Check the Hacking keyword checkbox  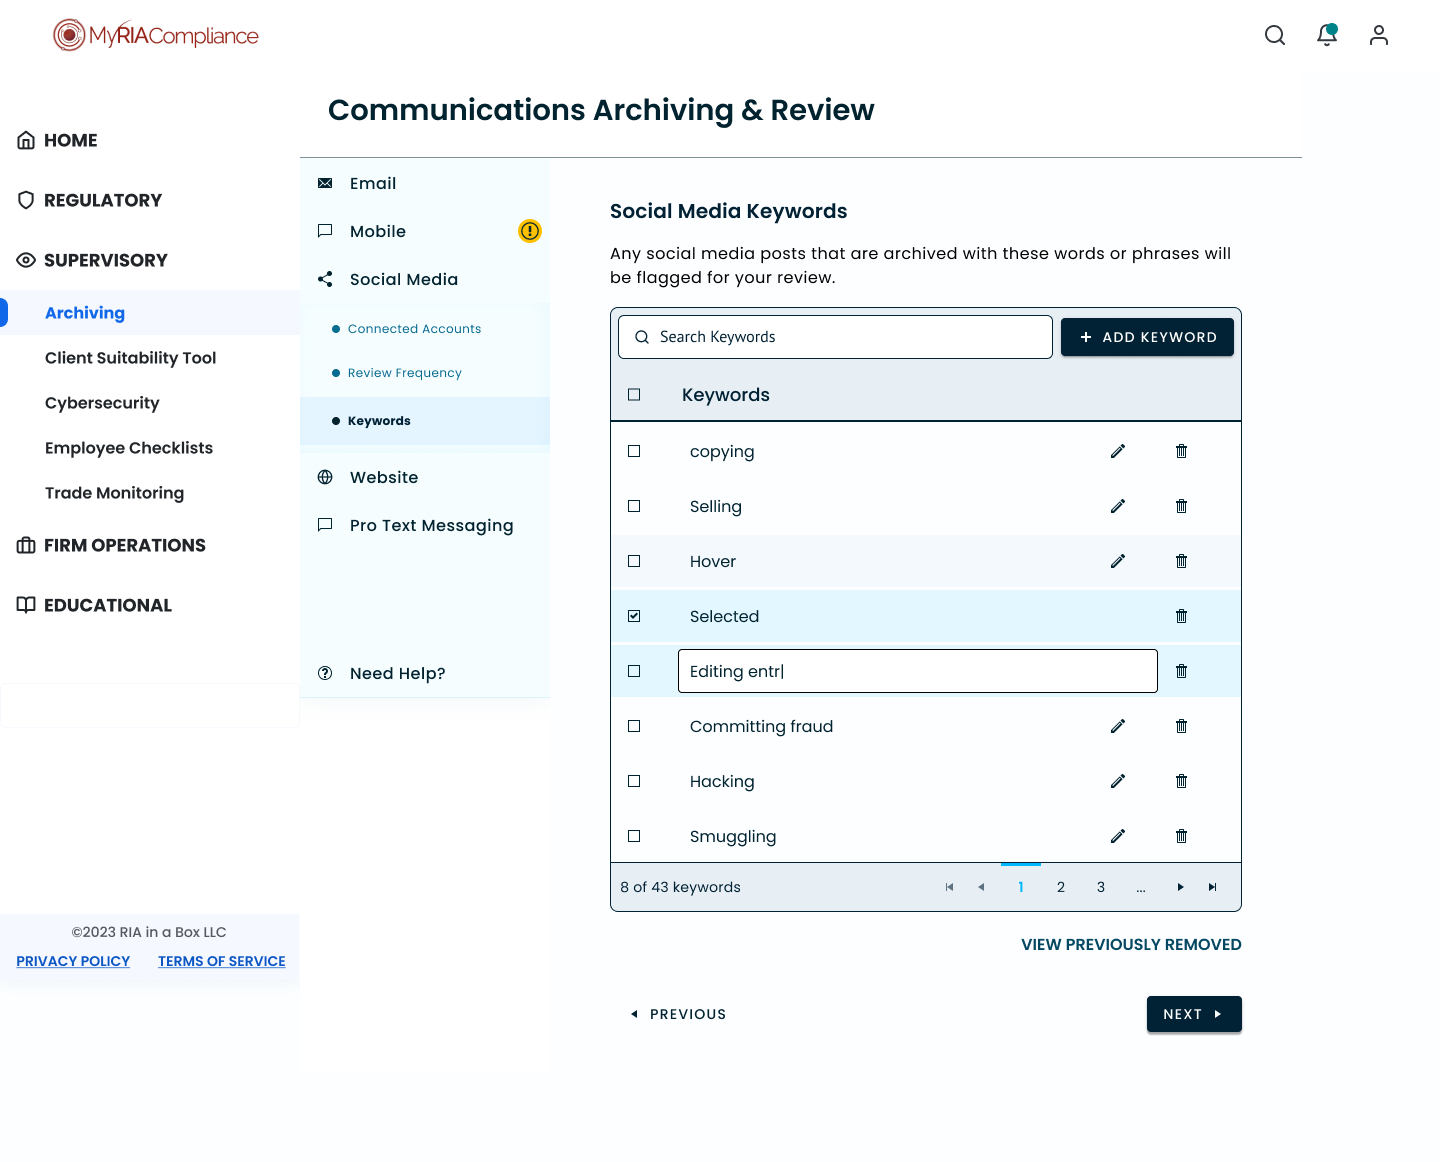(x=634, y=781)
